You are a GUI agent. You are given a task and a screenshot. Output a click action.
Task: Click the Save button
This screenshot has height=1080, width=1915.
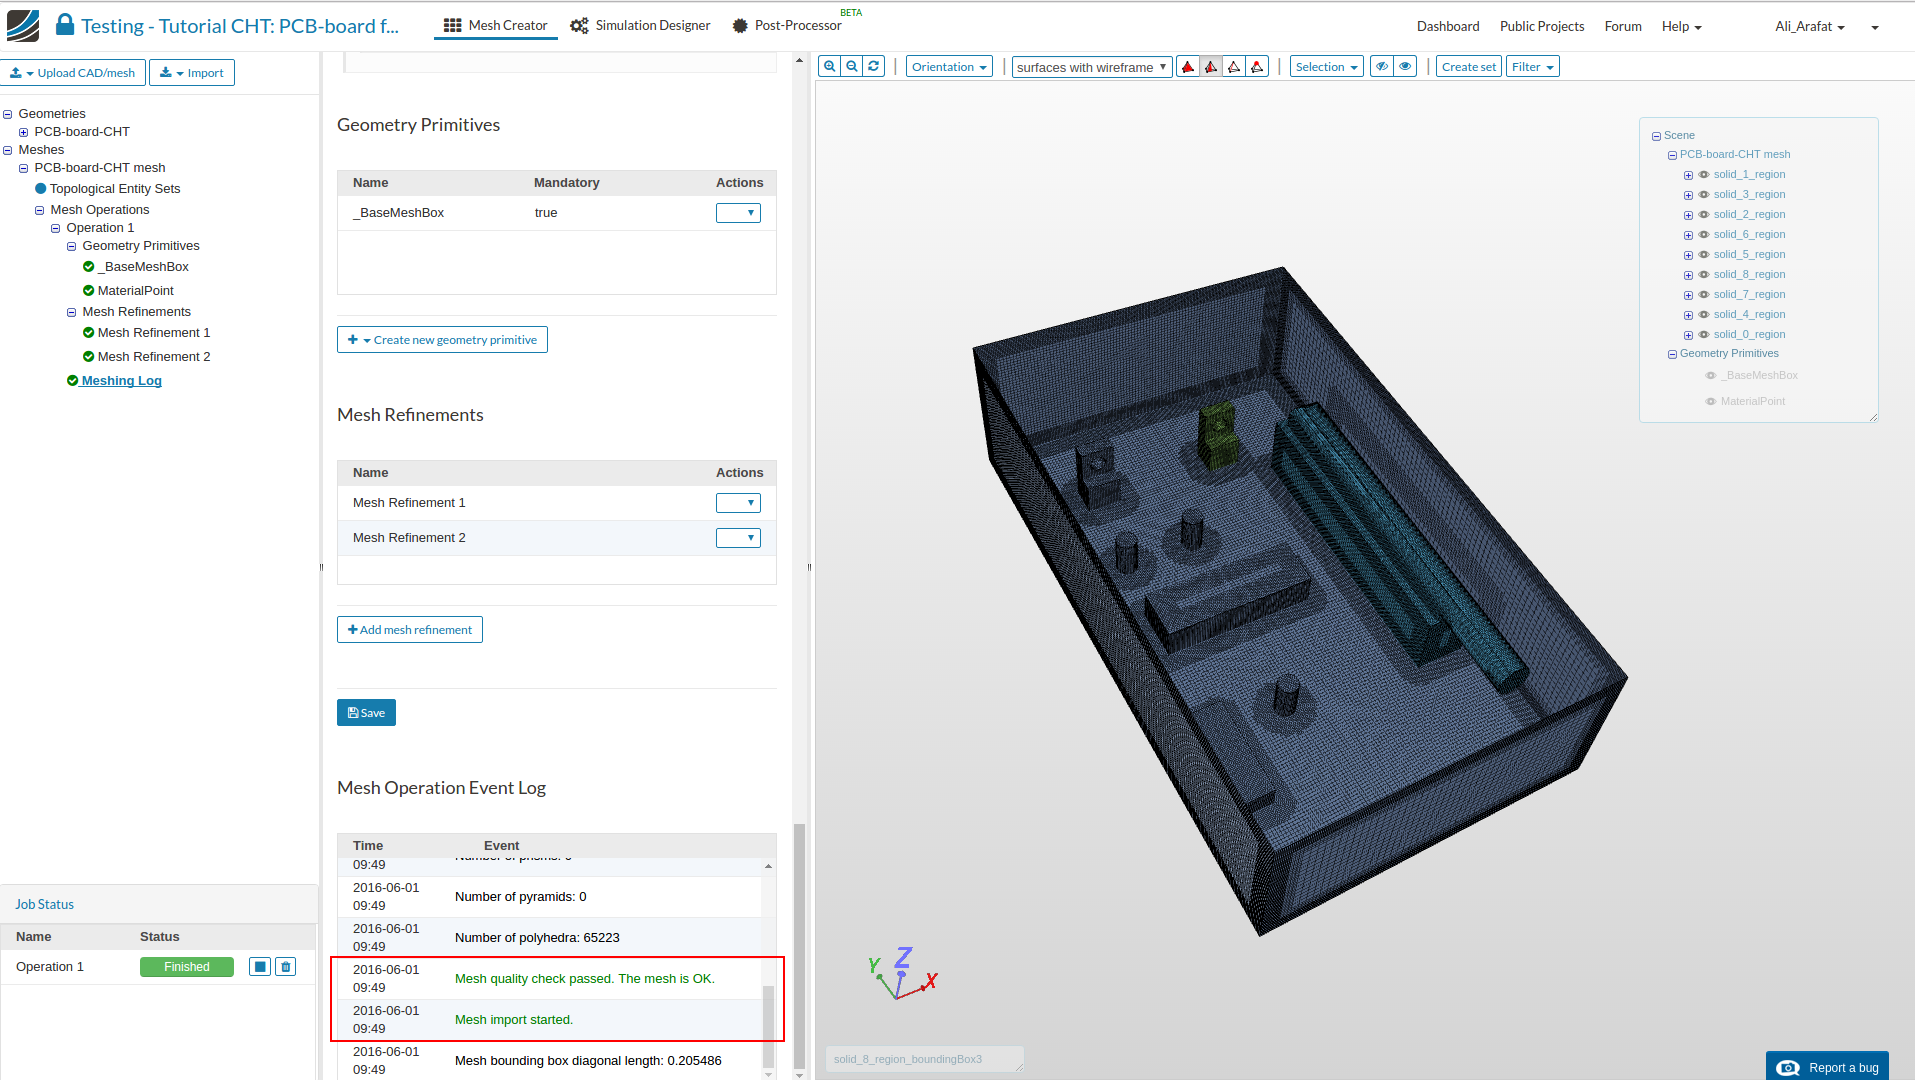pos(366,713)
